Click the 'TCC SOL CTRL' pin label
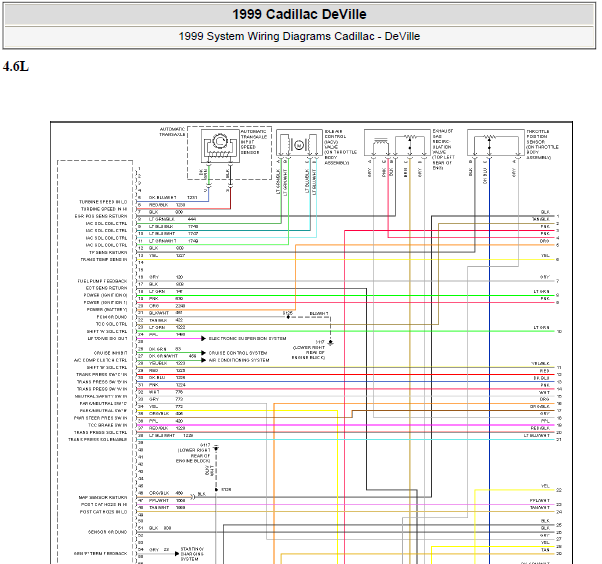 point(112,324)
